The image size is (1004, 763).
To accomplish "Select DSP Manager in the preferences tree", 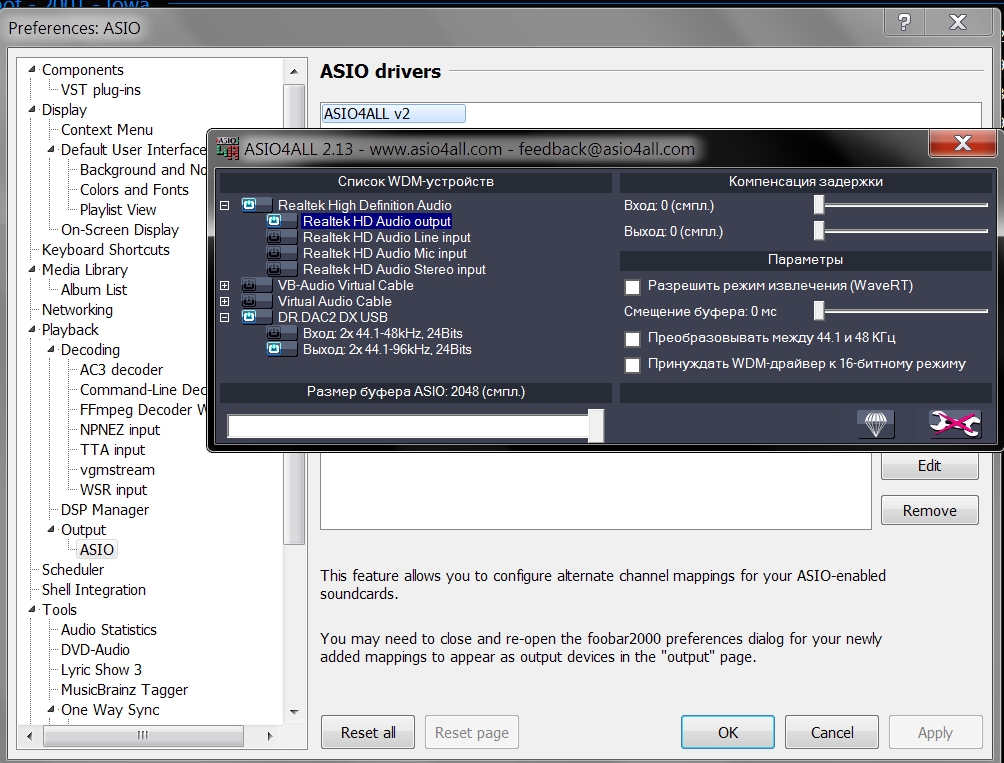I will pos(104,510).
